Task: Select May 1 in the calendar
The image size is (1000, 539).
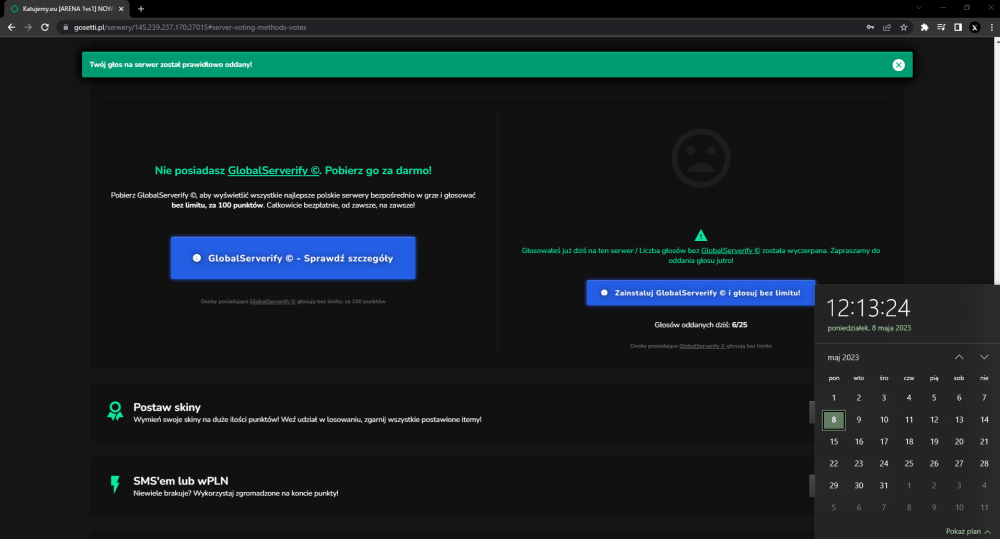Action: coord(834,398)
